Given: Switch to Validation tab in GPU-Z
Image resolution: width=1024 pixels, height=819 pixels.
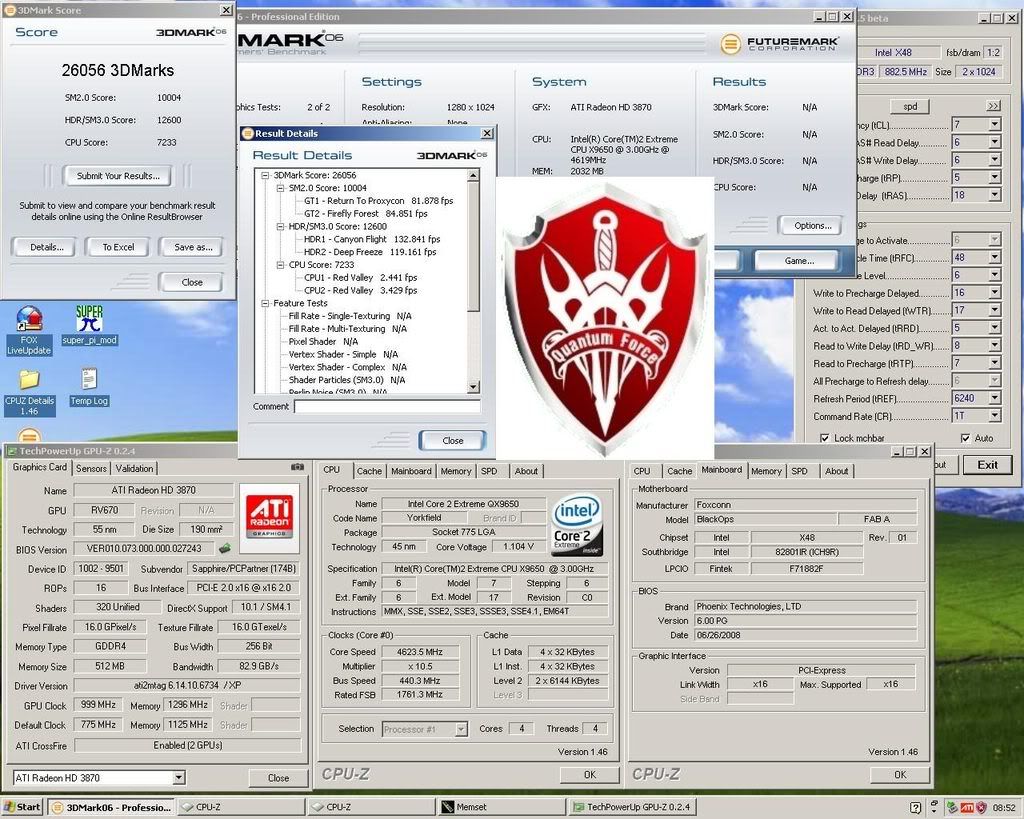Looking at the screenshot, I should point(134,468).
